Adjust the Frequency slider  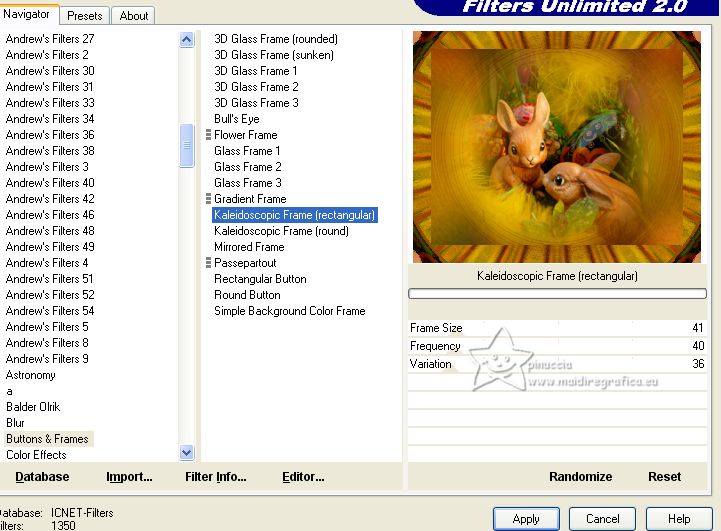tap(557, 346)
